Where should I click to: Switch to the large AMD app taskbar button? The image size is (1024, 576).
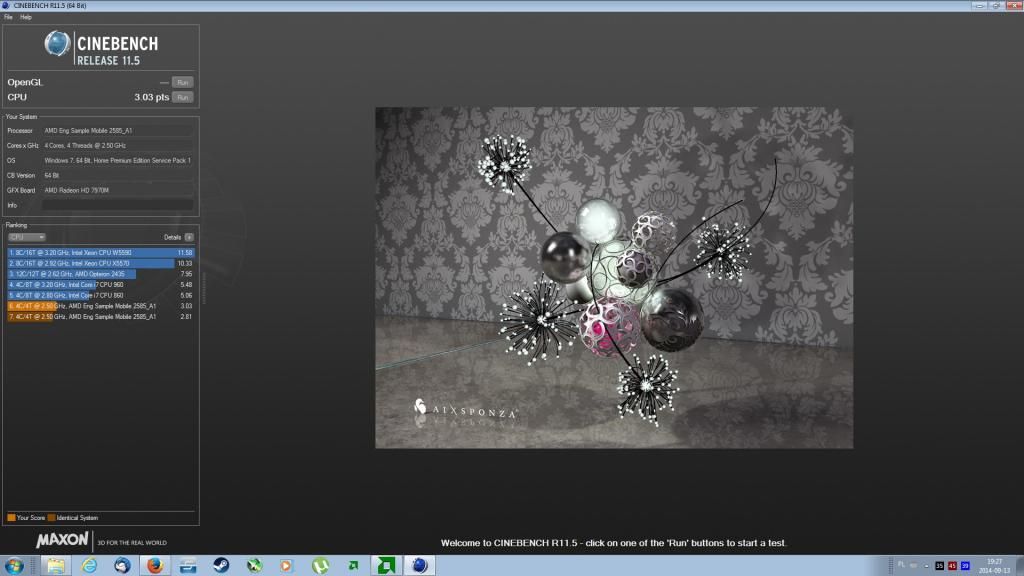pos(387,566)
